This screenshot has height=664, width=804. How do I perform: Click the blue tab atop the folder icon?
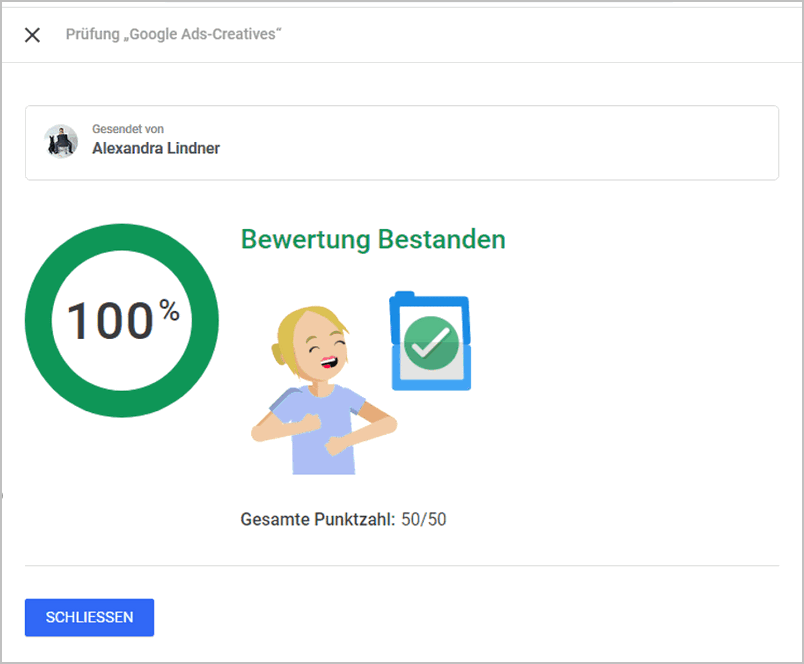click(405, 294)
